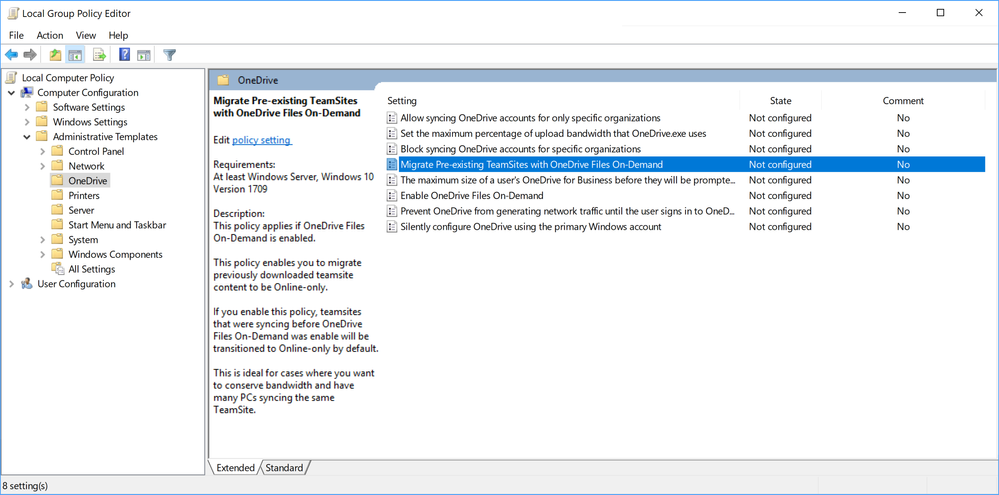Click policy icon beside Block syncing OneDrive accounts
Image resolution: width=999 pixels, height=495 pixels.
click(392, 149)
